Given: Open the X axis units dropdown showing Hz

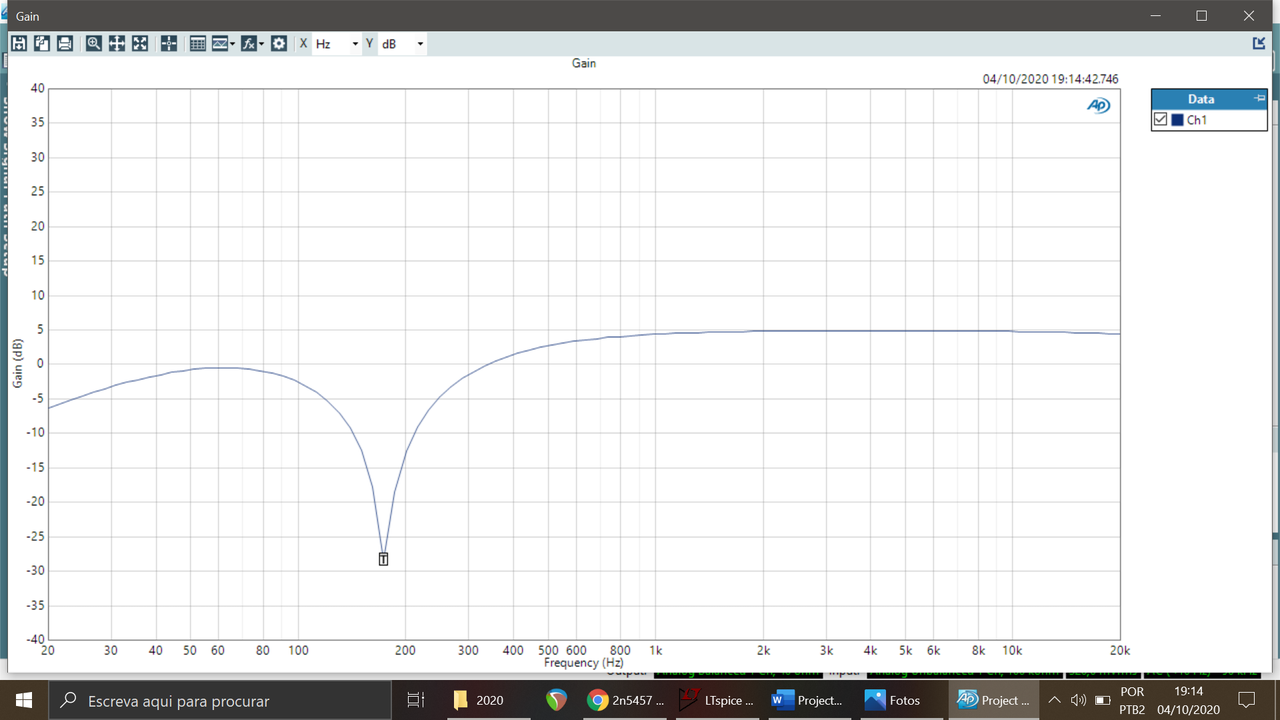Looking at the screenshot, I should point(355,43).
